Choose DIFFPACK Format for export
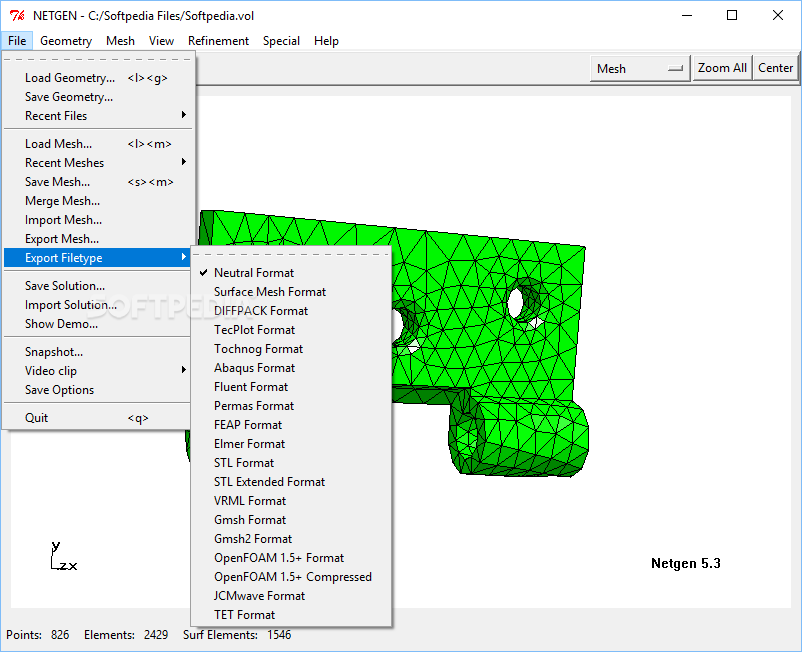This screenshot has height=652, width=802. tap(291, 310)
